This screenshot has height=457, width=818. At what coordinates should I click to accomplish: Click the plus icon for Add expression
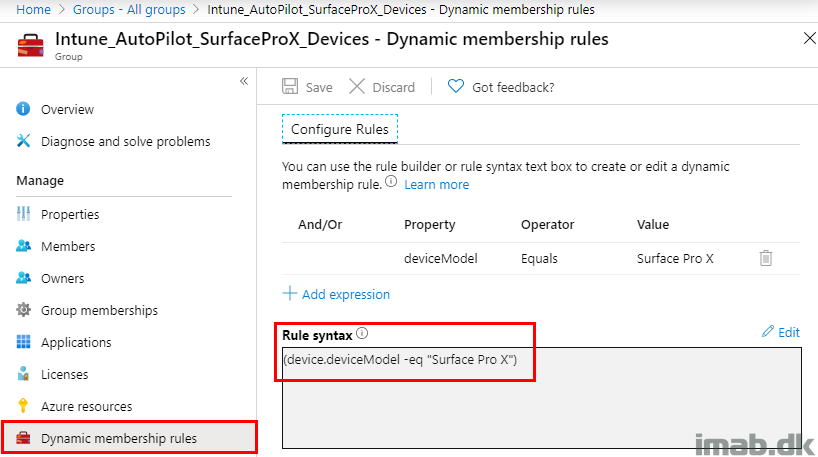(290, 293)
